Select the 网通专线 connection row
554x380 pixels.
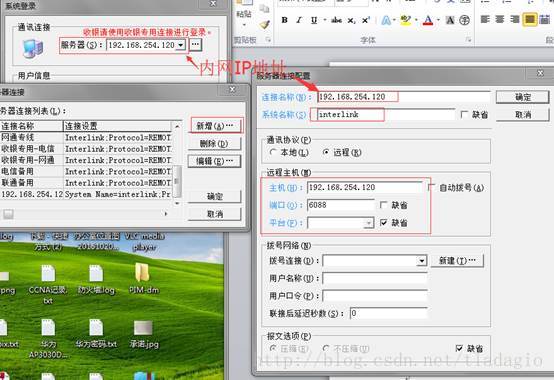[x=86, y=137]
